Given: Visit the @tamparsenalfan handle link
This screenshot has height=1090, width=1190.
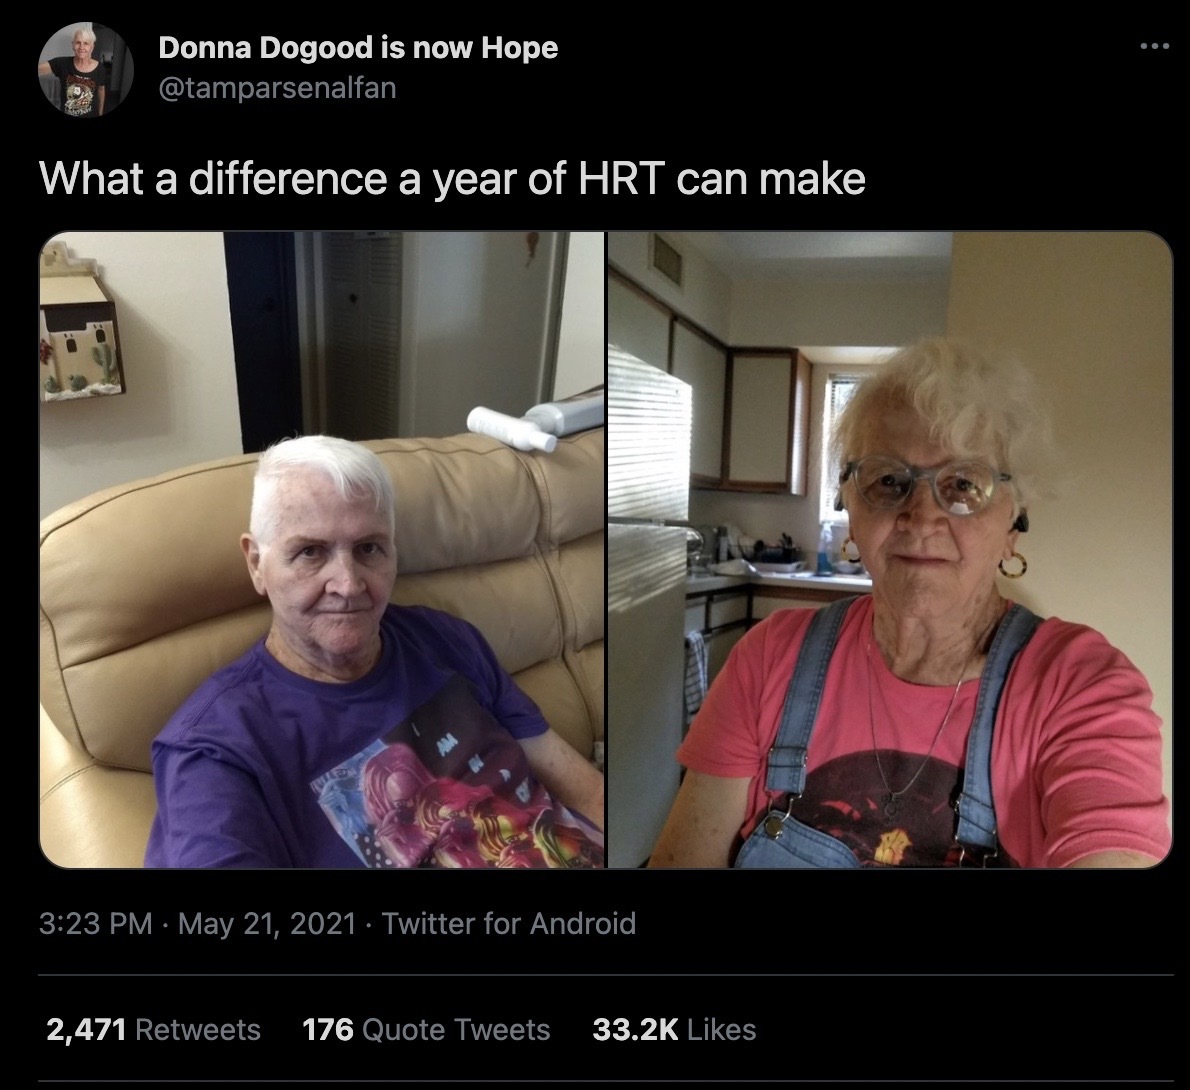Looking at the screenshot, I should pos(277,88).
